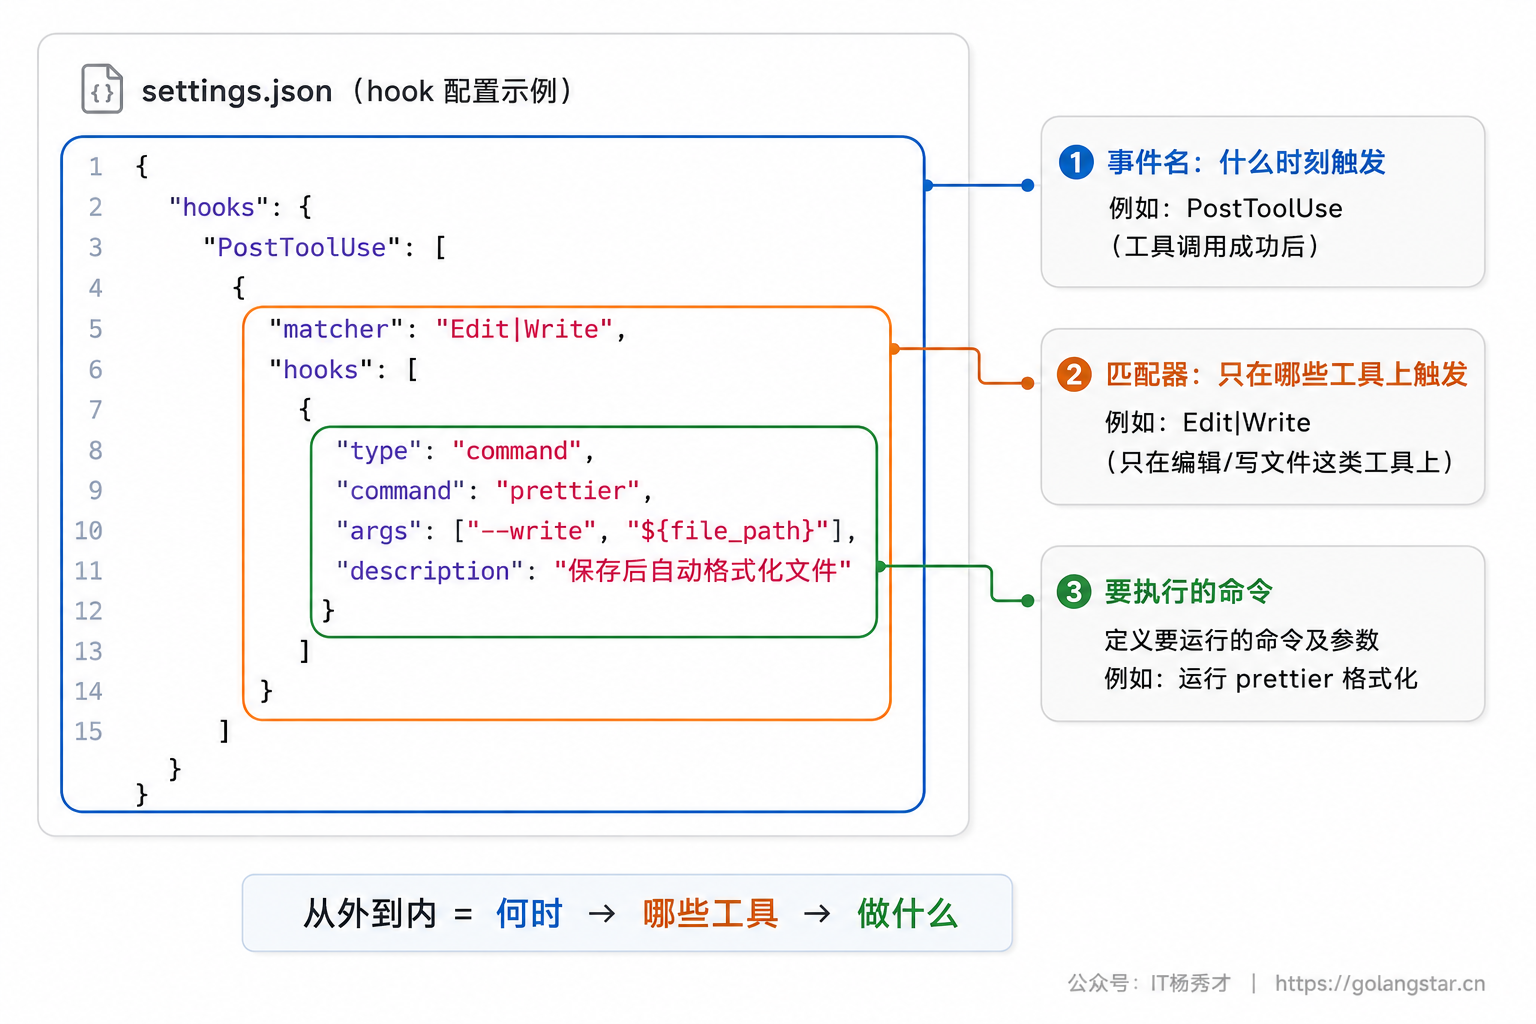
Task: Click the green connector dot beside the 要执行的命令 card
Action: pos(1028,600)
